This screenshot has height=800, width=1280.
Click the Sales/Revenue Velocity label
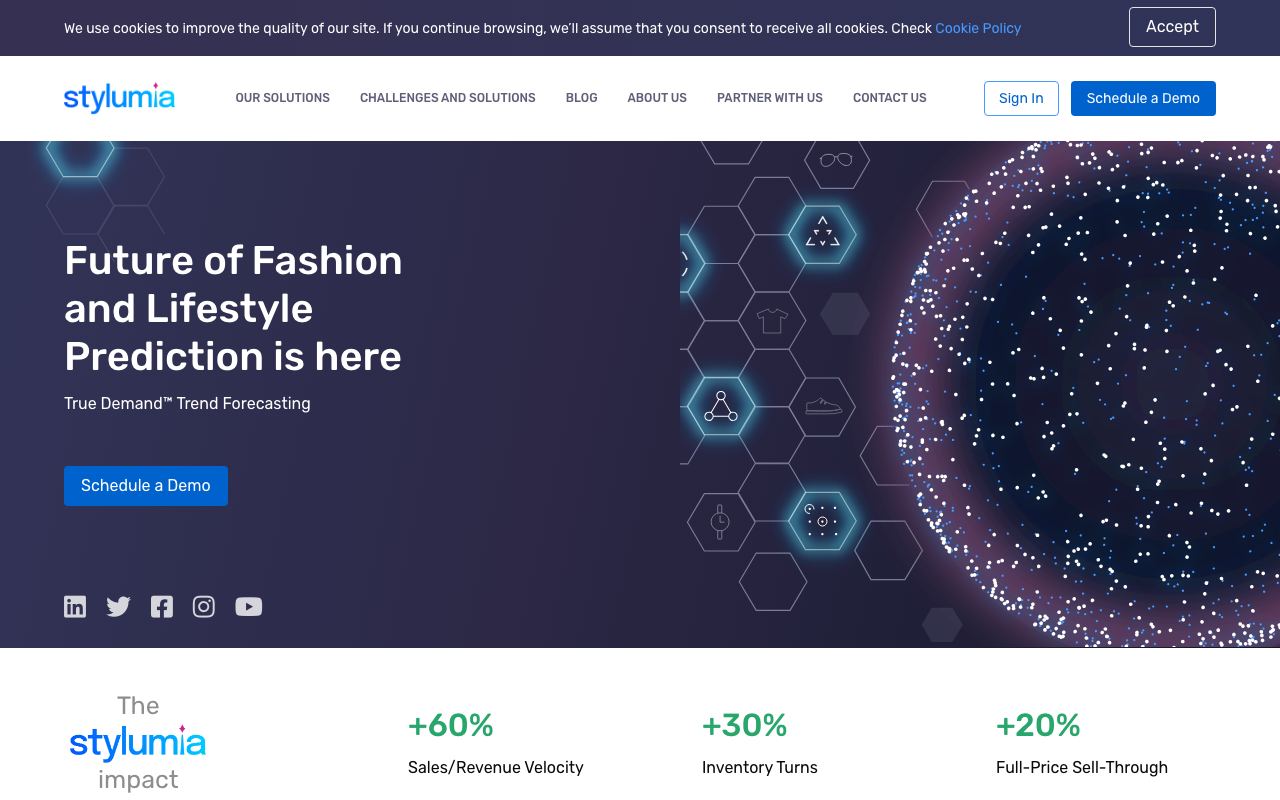point(496,767)
